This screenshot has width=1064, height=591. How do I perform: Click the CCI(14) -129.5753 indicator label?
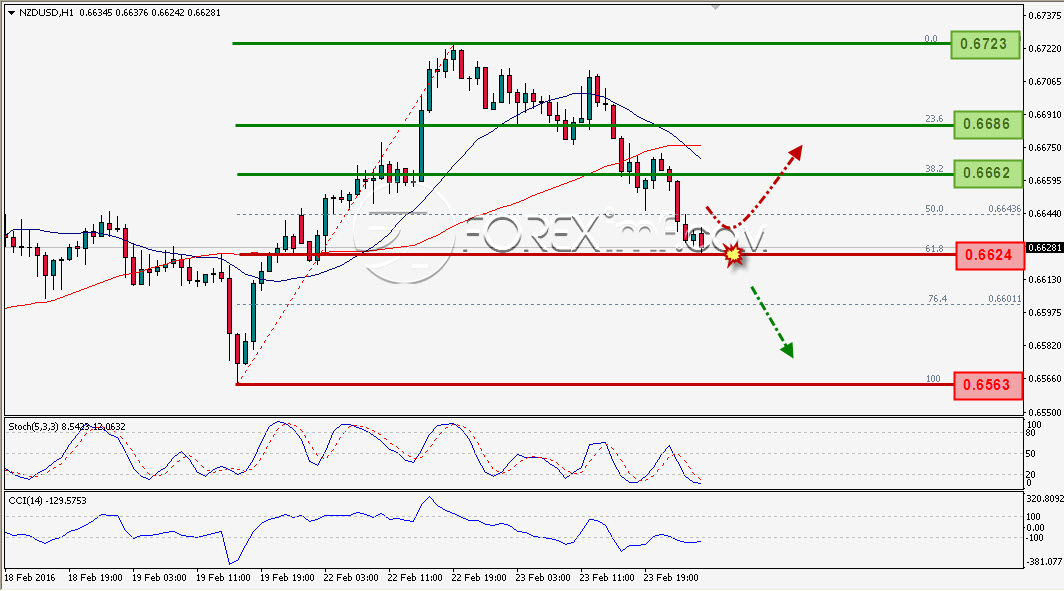48,501
